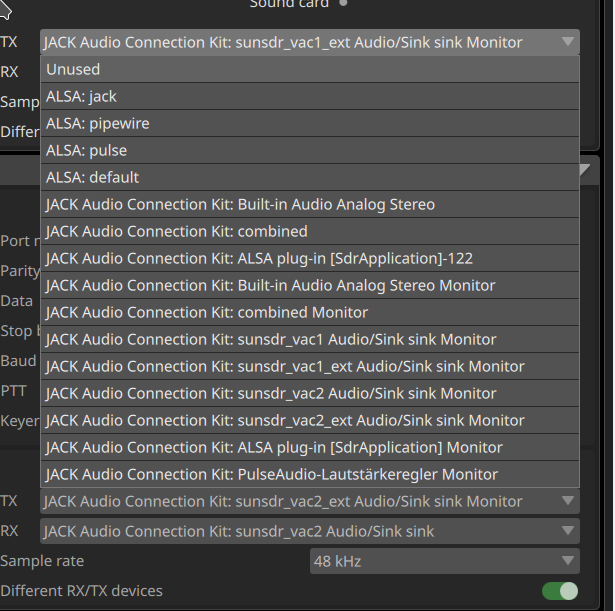
Task: Select JACK Built-in Audio Analog Stereo Monitor entry
Action: (310, 285)
